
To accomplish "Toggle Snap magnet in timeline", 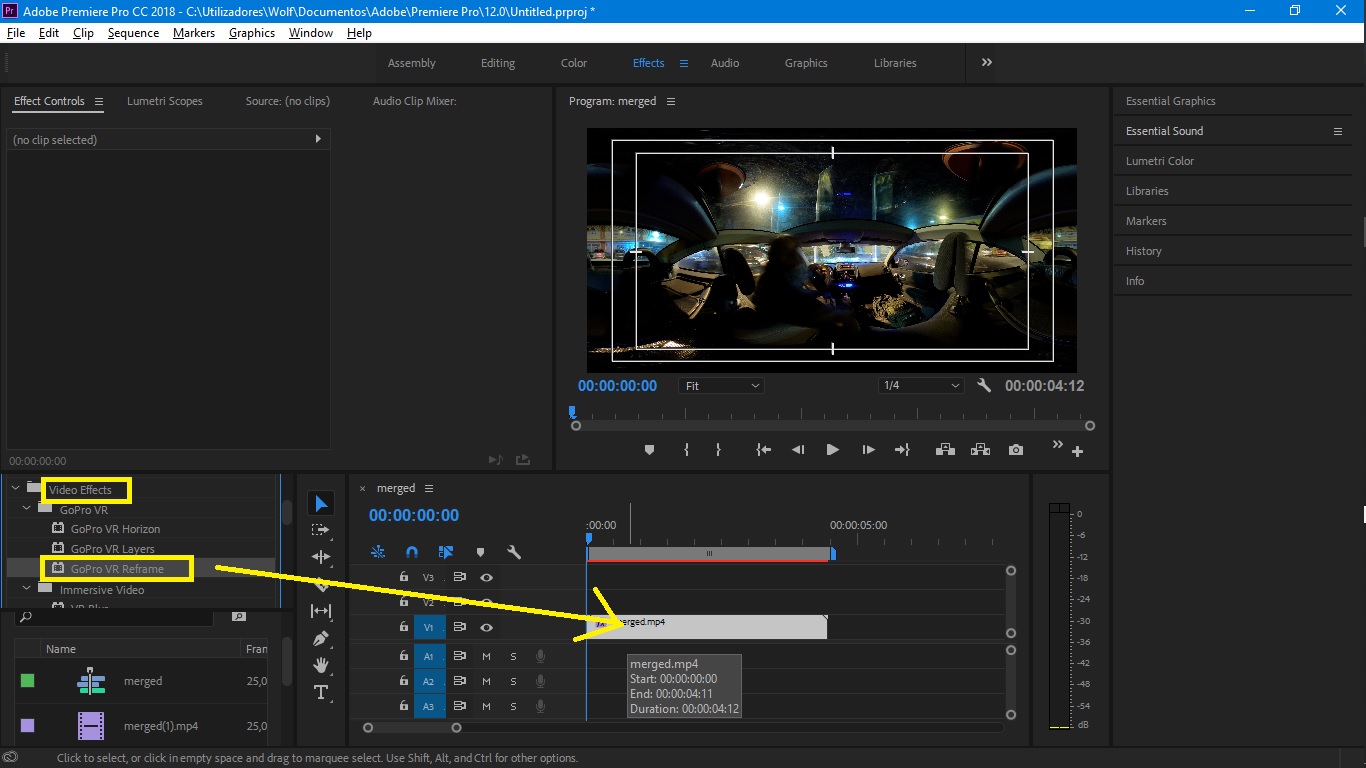I will click(412, 552).
